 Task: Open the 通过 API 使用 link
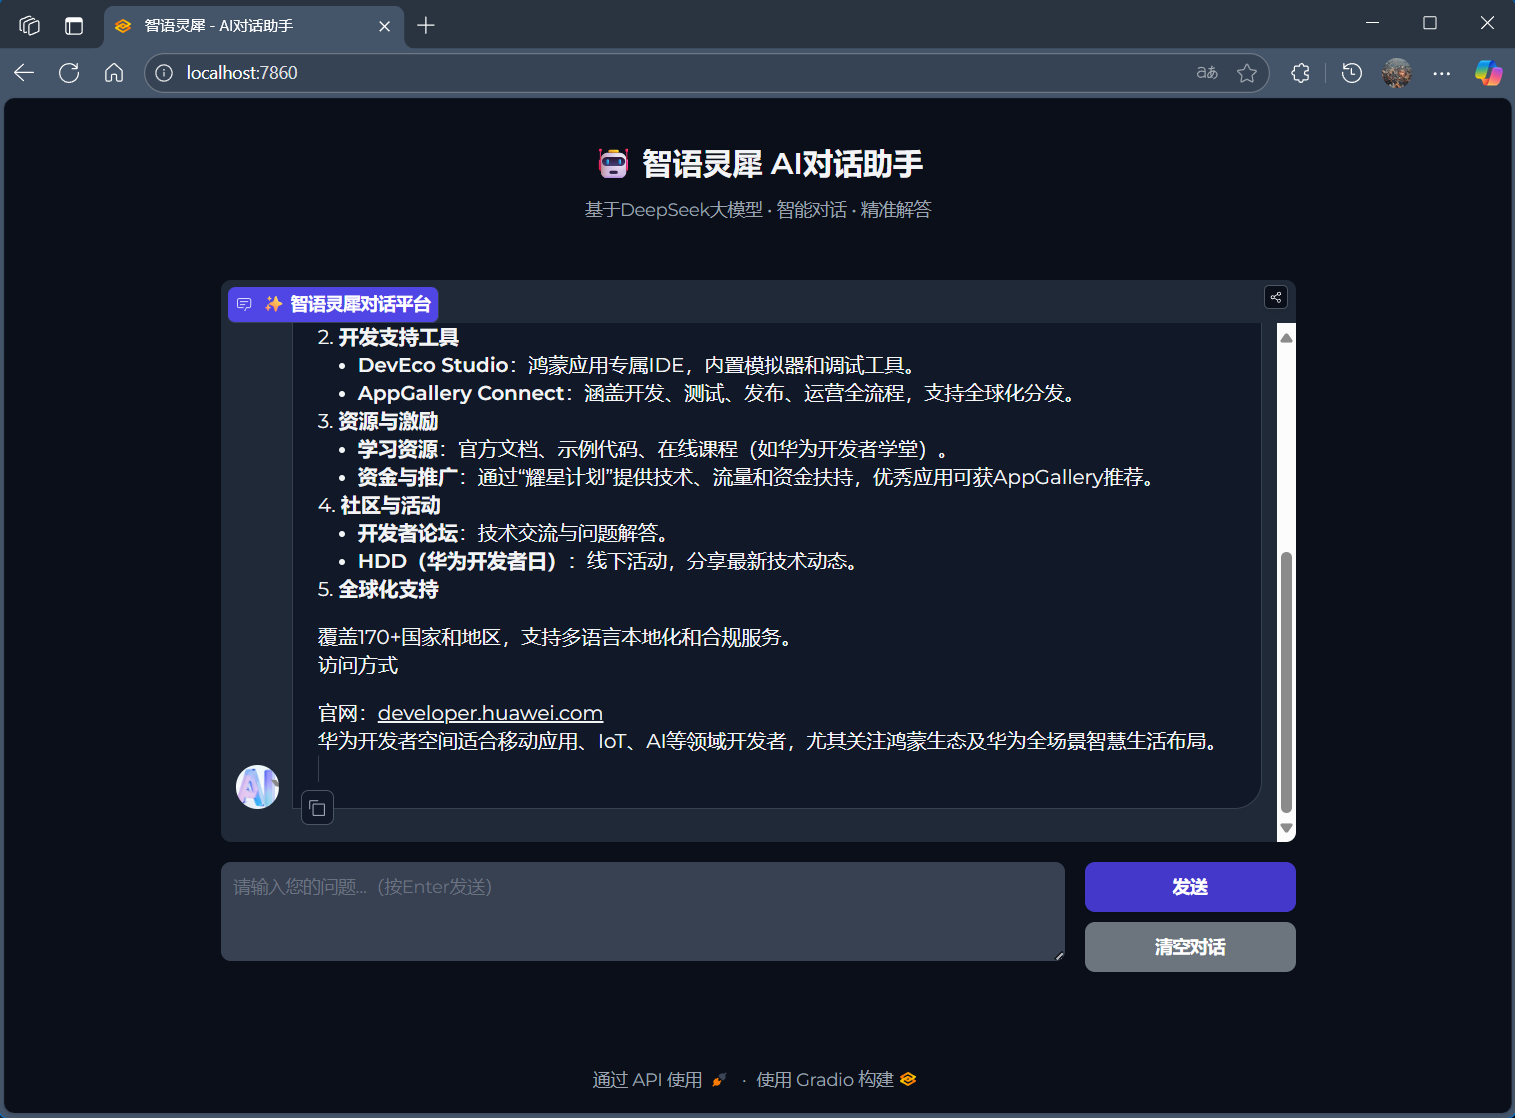(x=660, y=1080)
